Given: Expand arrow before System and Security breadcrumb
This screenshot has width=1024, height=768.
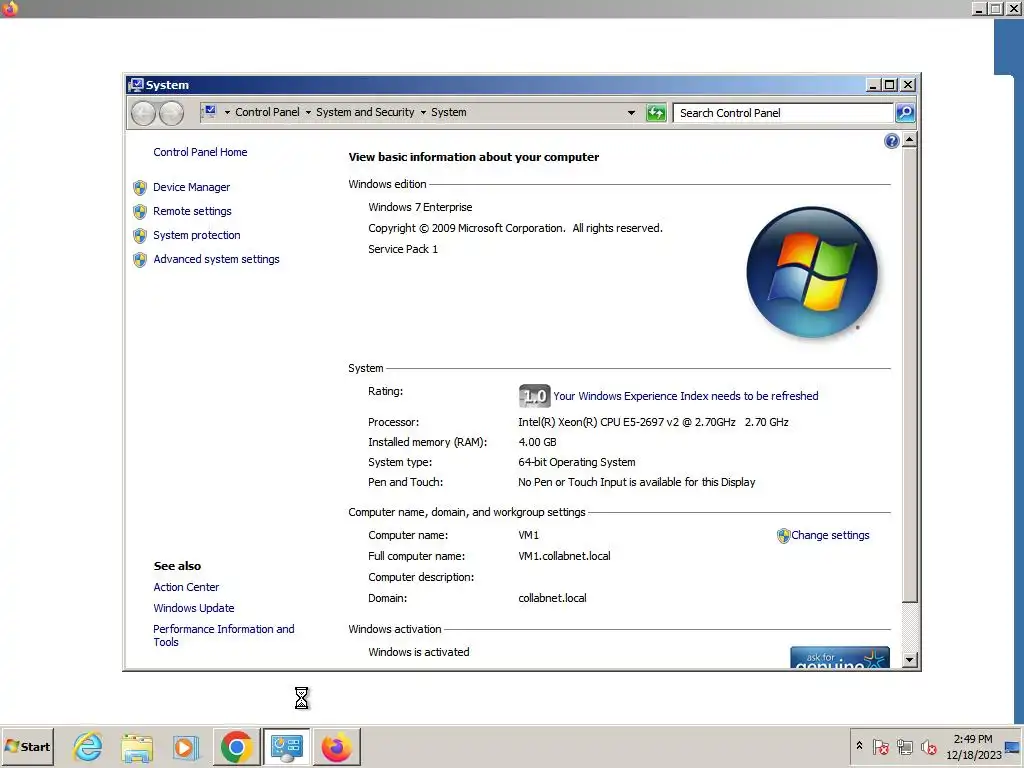Looking at the screenshot, I should coord(308,112).
